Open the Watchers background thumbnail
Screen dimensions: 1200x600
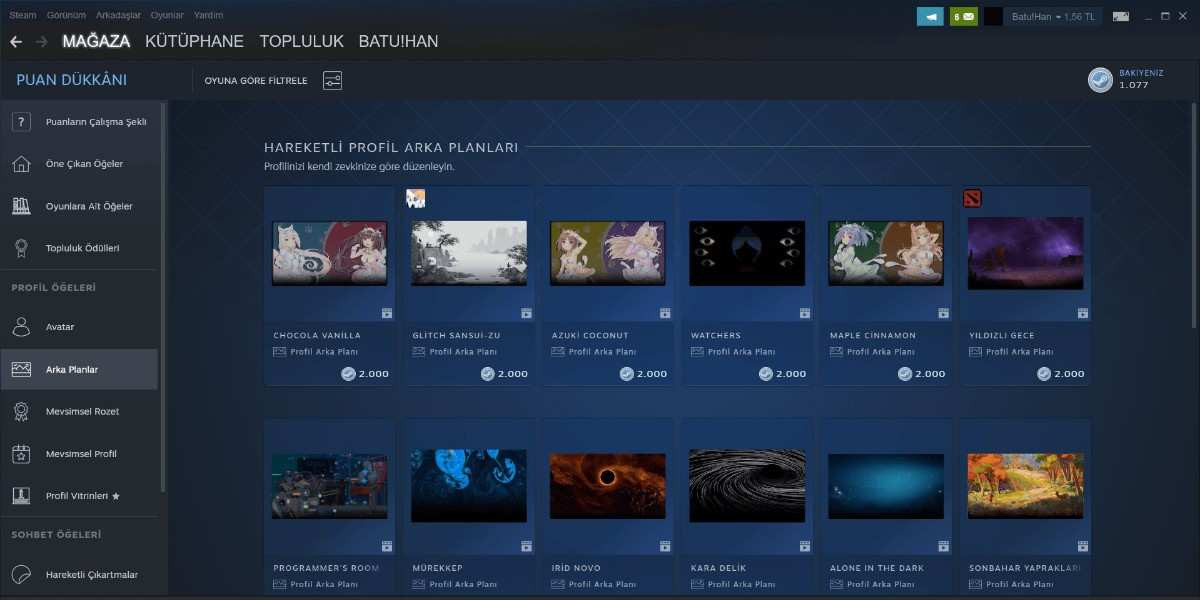(747, 253)
